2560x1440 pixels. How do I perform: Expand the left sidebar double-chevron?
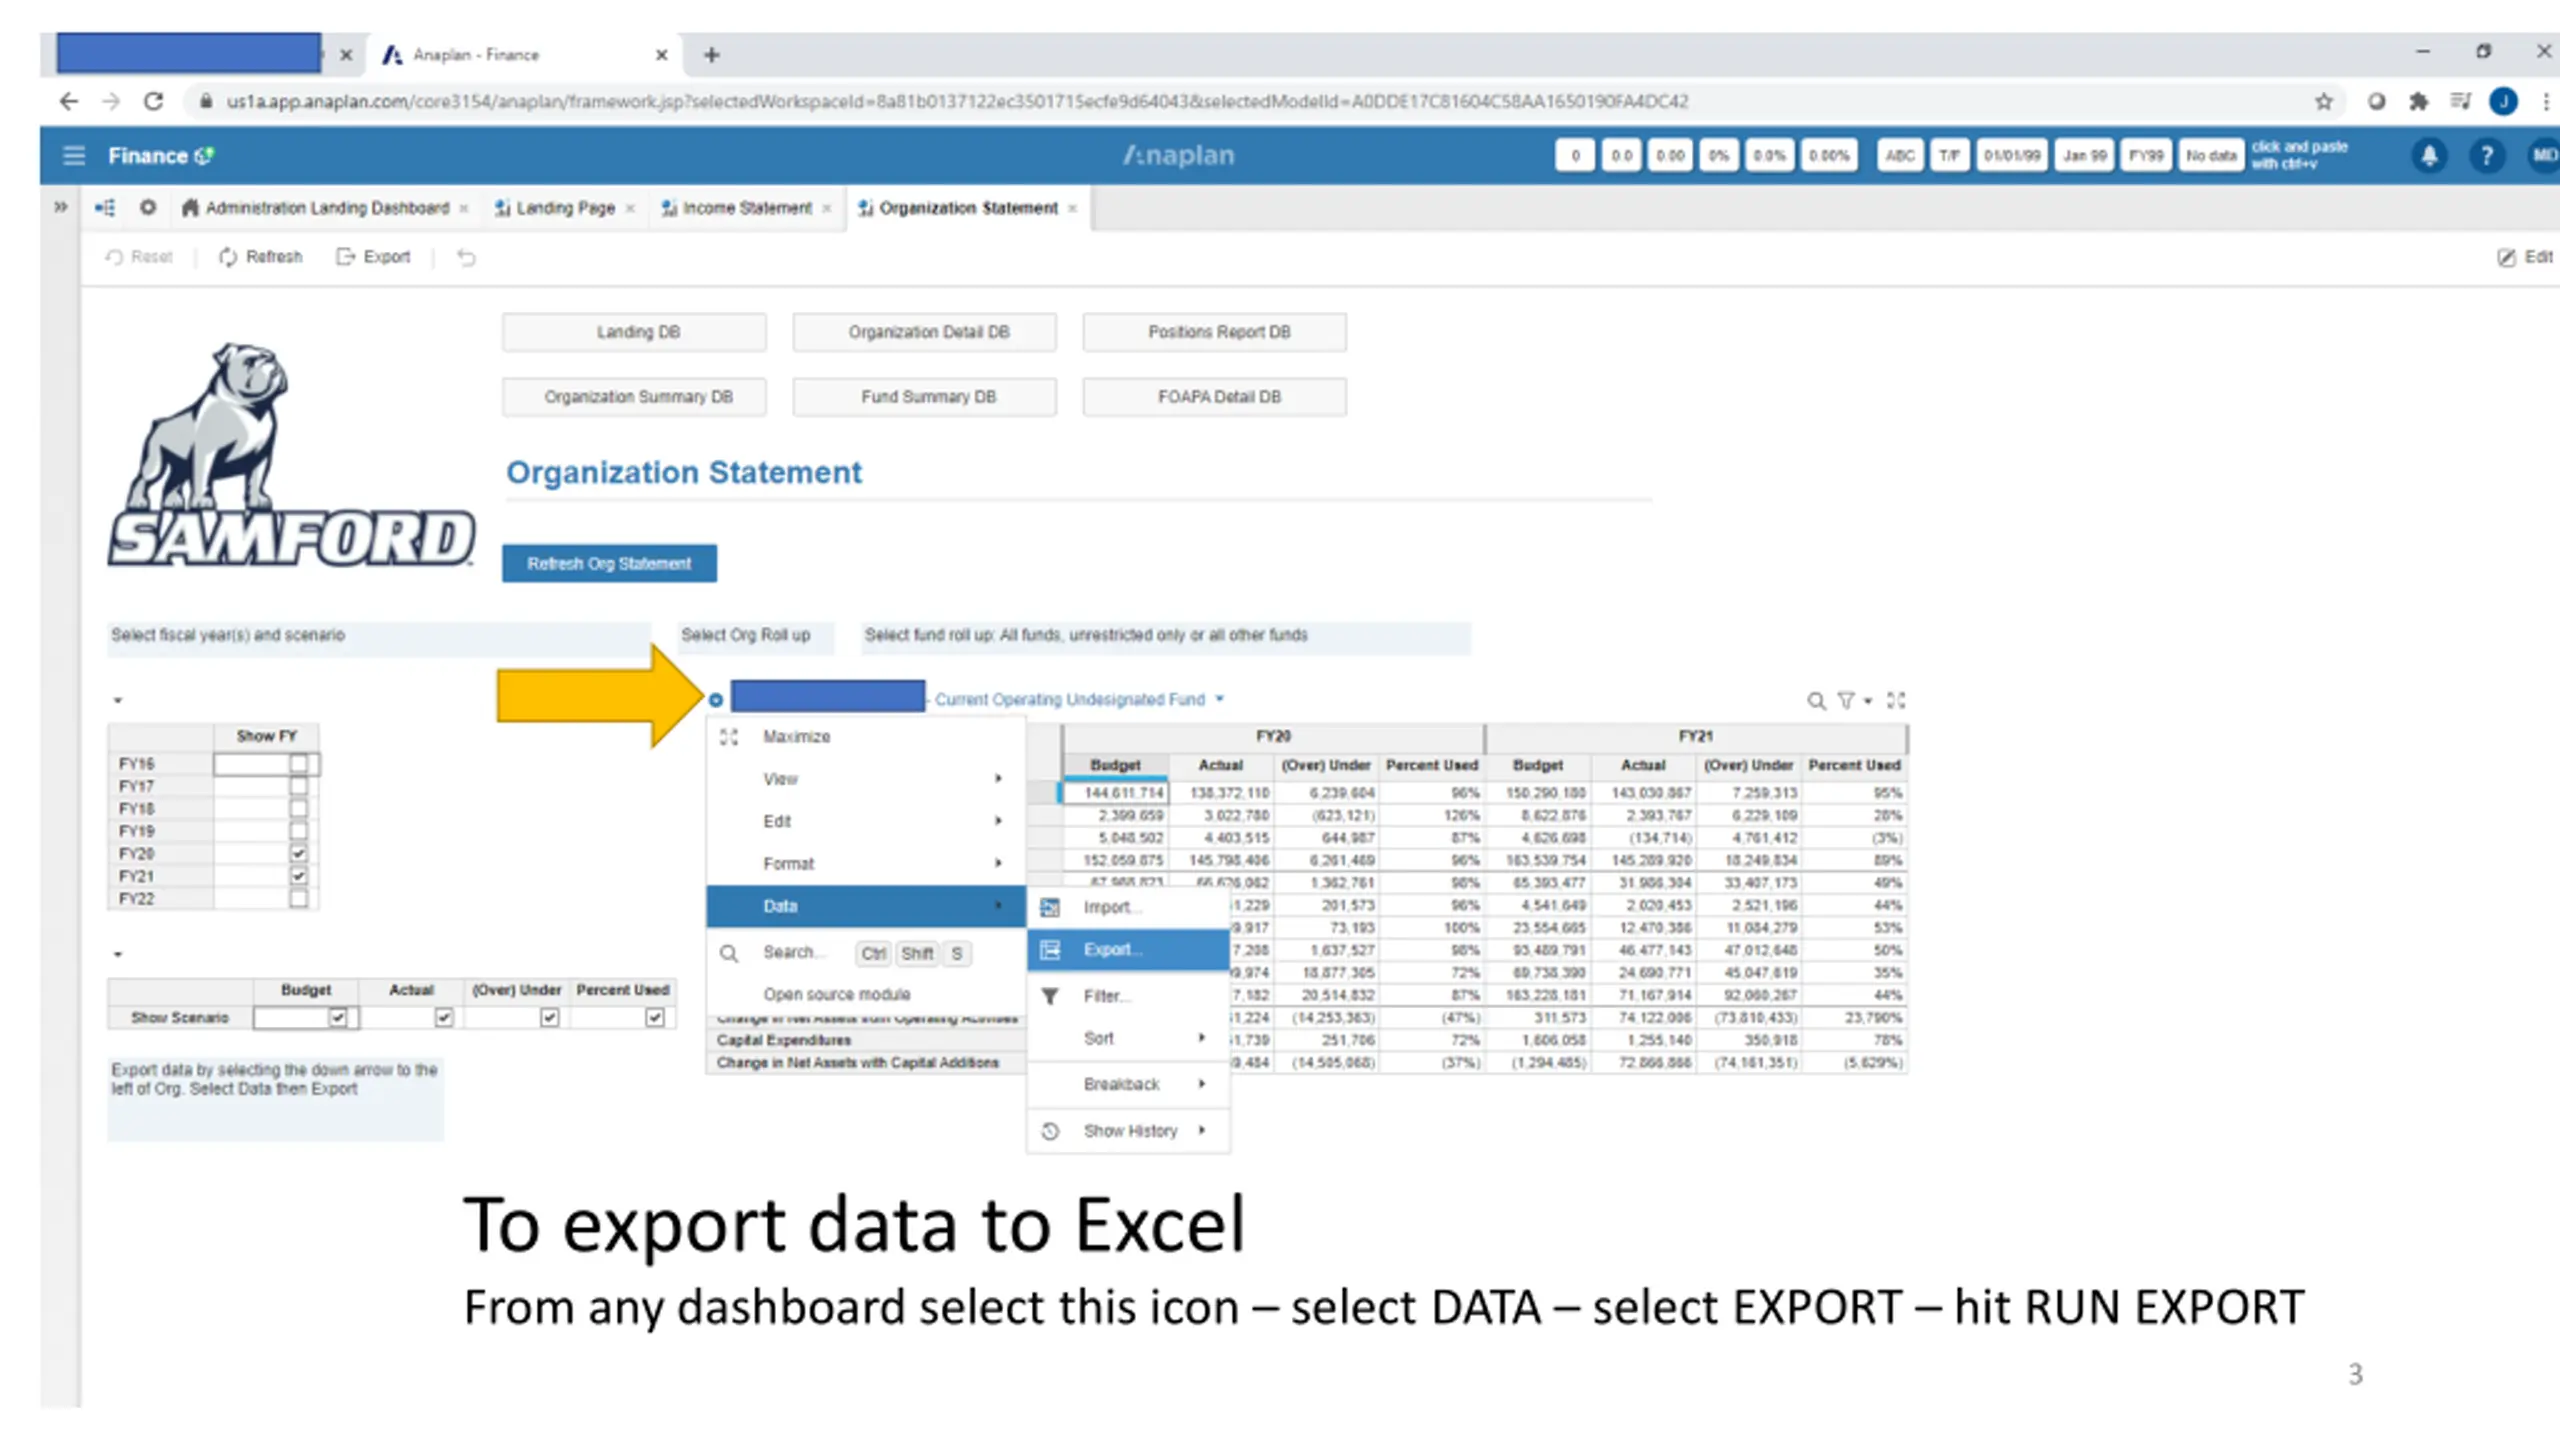[61, 207]
